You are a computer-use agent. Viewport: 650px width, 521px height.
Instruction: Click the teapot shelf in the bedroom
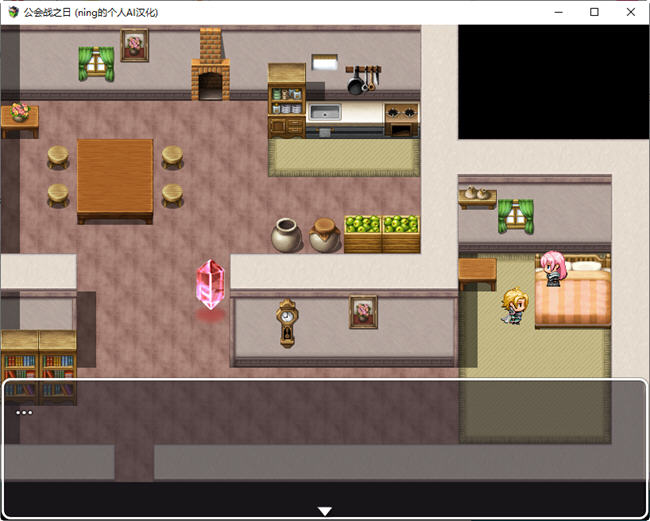[x=477, y=196]
